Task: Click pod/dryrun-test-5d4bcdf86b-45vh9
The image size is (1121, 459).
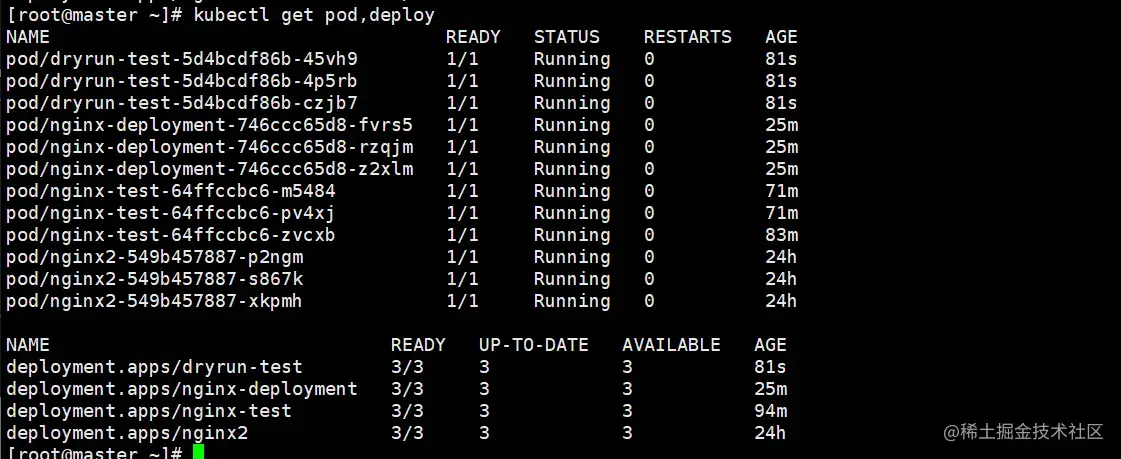Action: (182, 59)
